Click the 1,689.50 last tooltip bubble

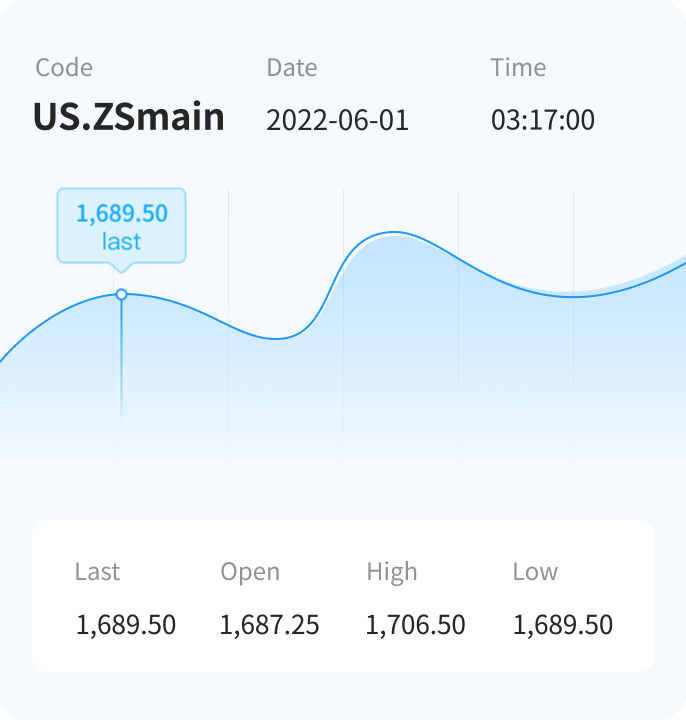[x=121, y=226]
